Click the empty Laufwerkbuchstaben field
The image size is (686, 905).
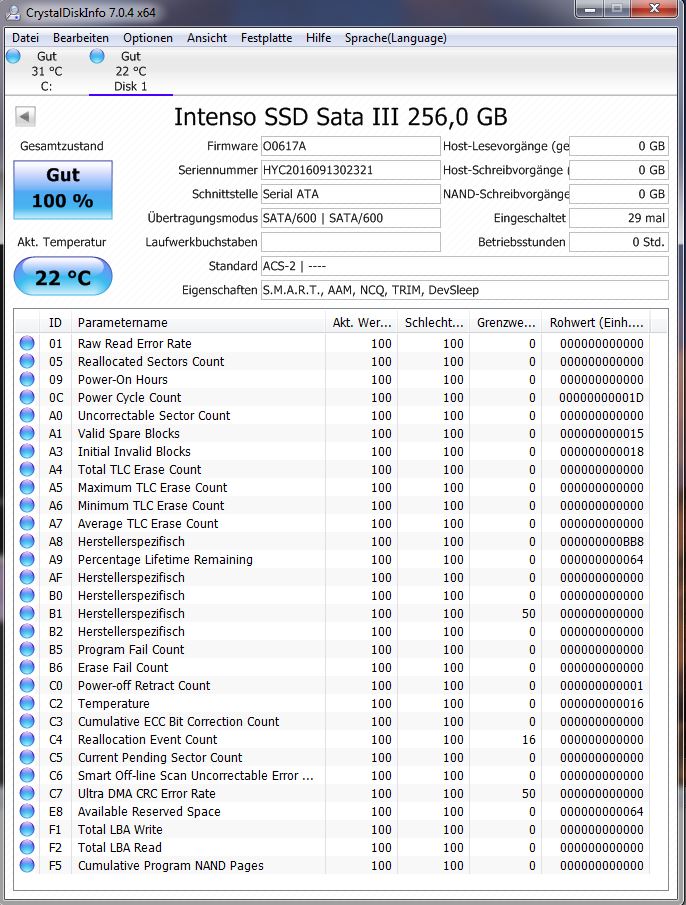pyautogui.click(x=350, y=242)
